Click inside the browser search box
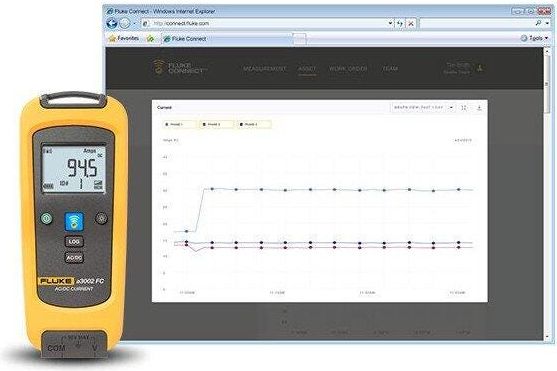557x371 pixels. pos(476,23)
